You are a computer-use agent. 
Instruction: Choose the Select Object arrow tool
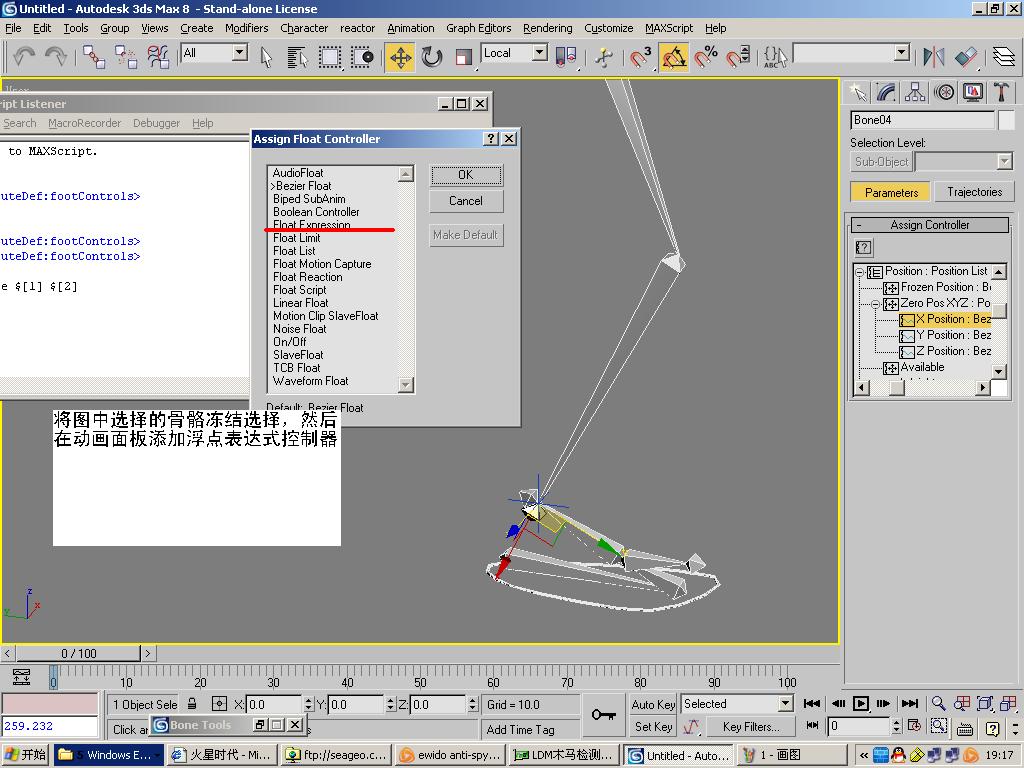pyautogui.click(x=266, y=57)
